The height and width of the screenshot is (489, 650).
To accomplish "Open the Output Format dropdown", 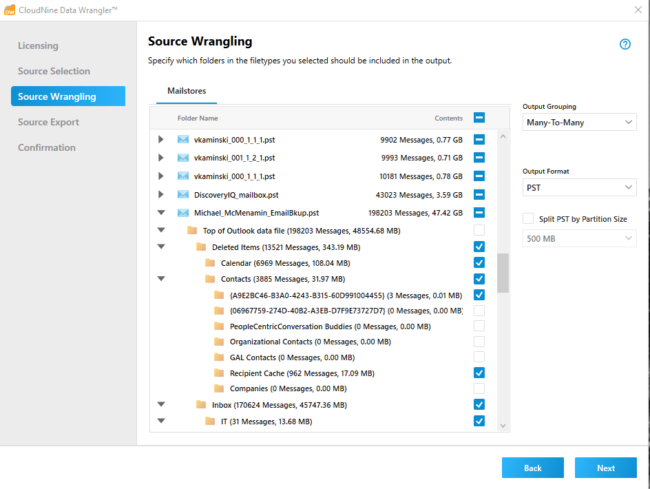I will (x=579, y=187).
